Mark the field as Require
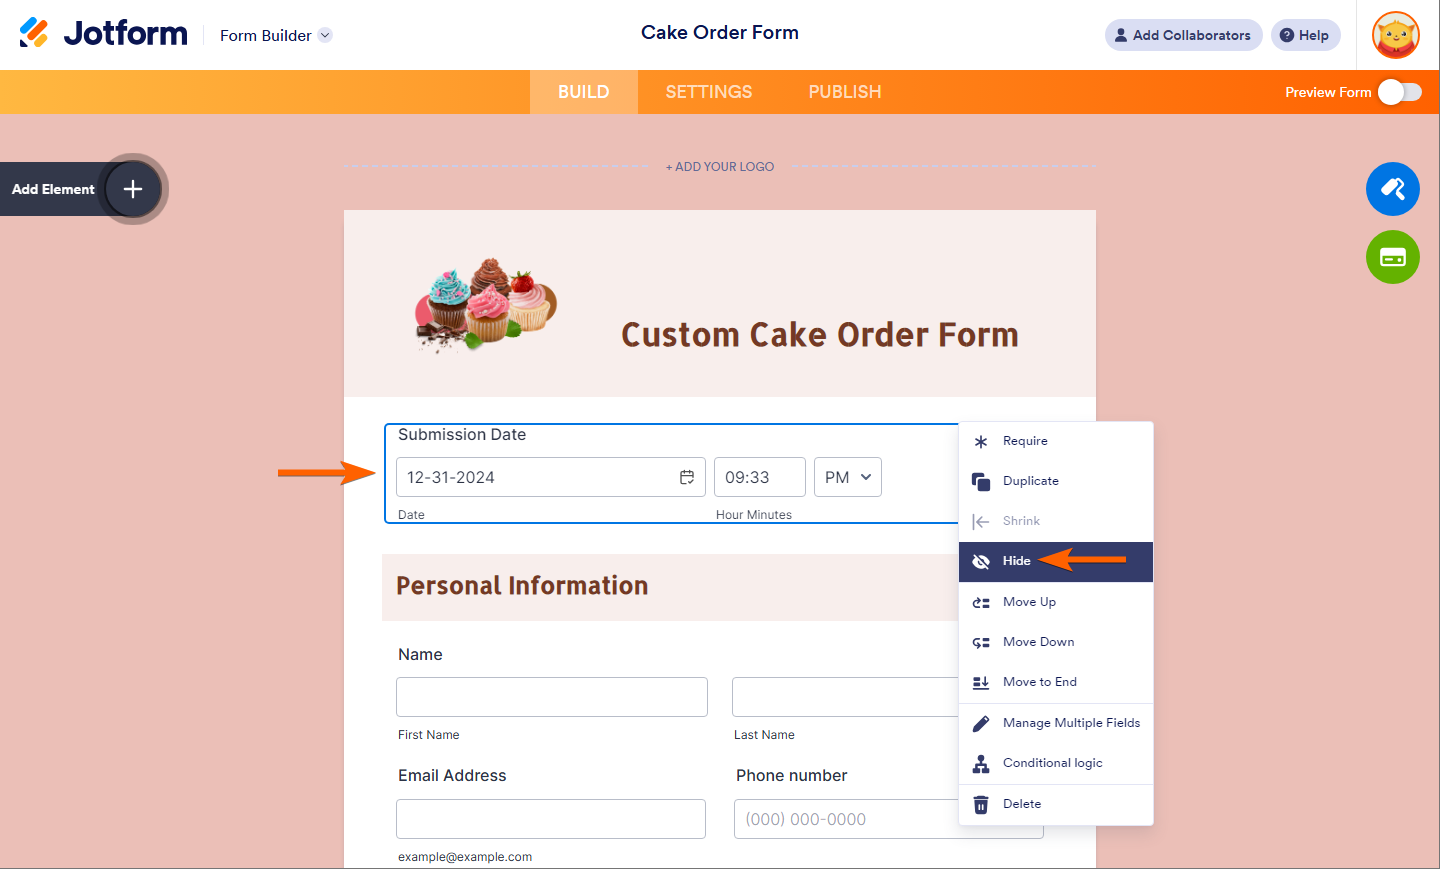Screen dimensions: 1440x869 (x=1025, y=441)
